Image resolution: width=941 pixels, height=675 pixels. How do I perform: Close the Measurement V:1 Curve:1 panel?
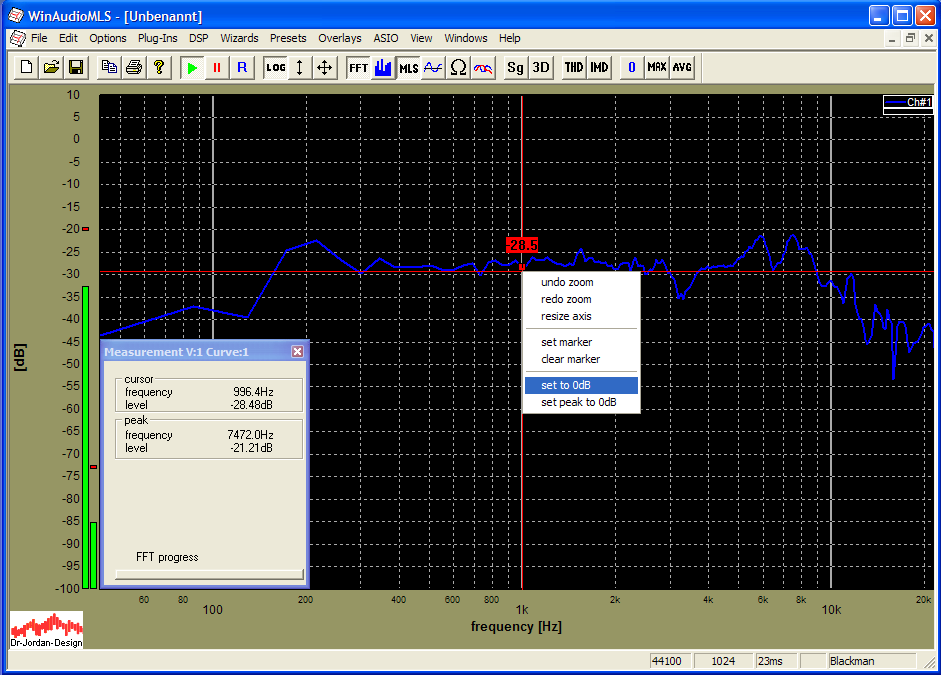[x=297, y=351]
